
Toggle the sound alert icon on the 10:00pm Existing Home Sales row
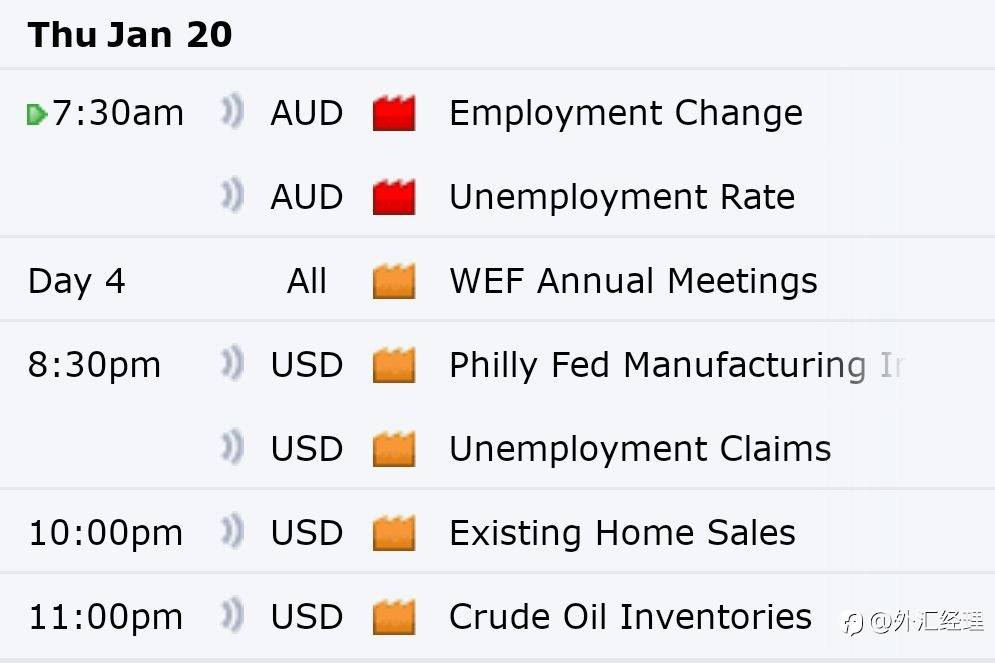point(232,530)
